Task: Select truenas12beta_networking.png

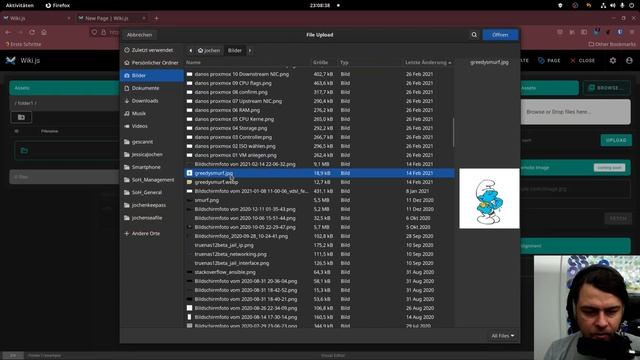Action: tap(319, 254)
